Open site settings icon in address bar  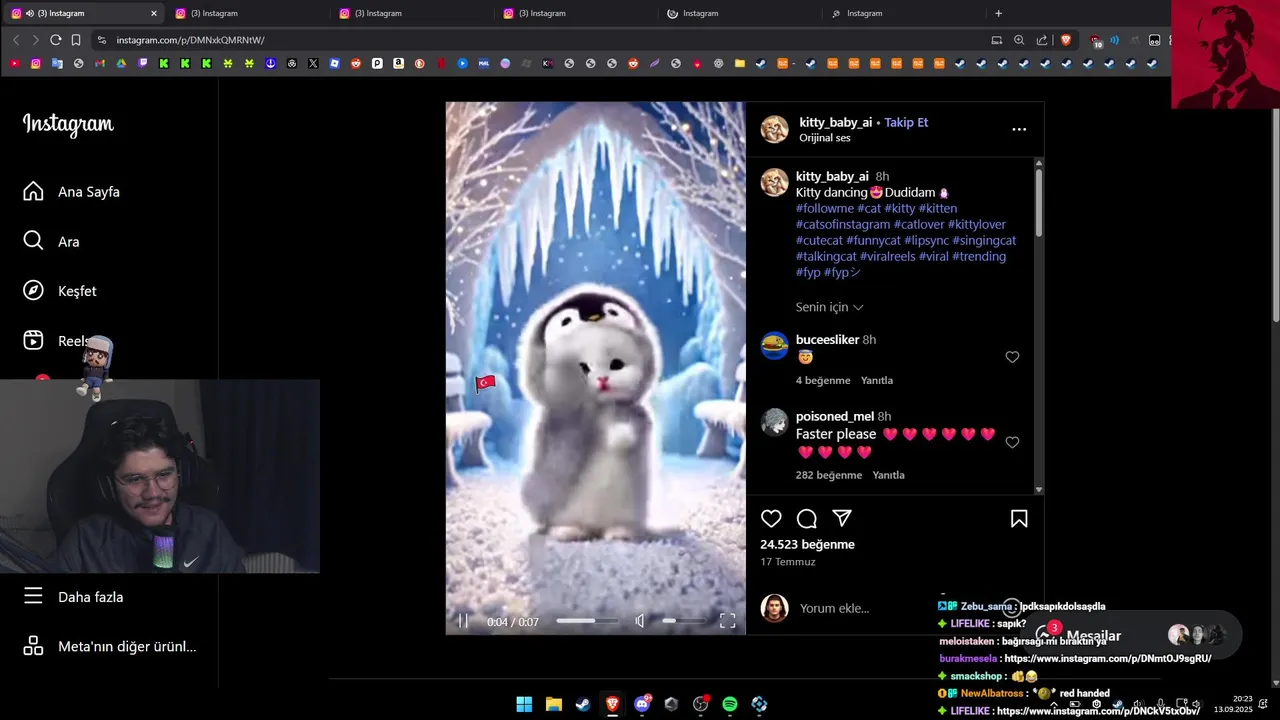tap(101, 40)
